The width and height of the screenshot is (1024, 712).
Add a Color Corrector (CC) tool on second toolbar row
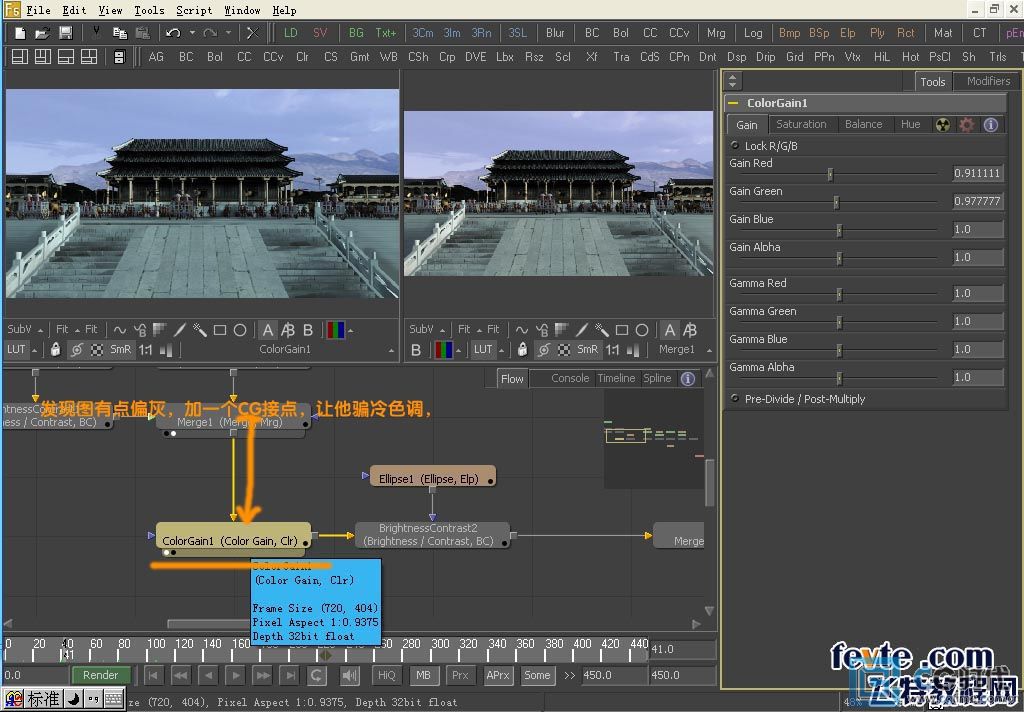pyautogui.click(x=244, y=57)
